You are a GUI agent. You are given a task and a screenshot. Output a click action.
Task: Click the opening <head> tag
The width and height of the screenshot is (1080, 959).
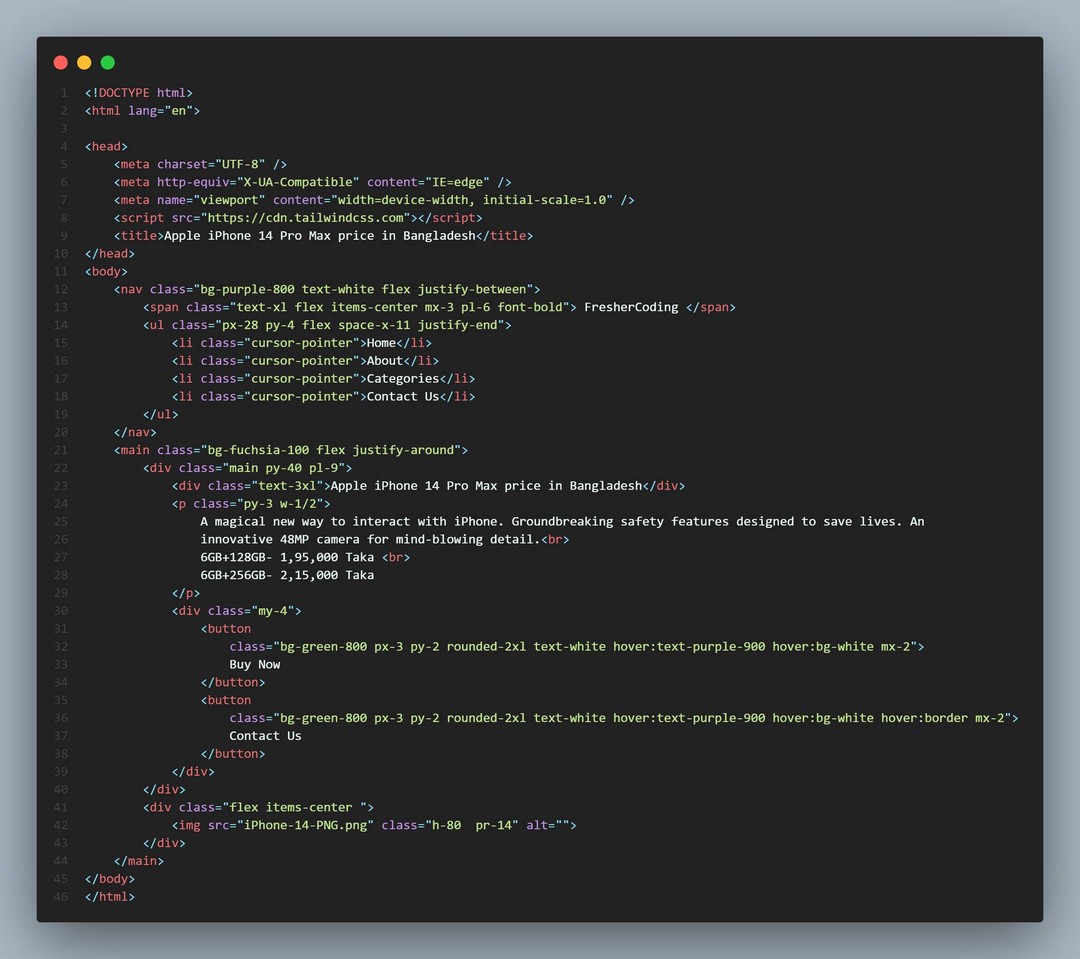[106, 146]
